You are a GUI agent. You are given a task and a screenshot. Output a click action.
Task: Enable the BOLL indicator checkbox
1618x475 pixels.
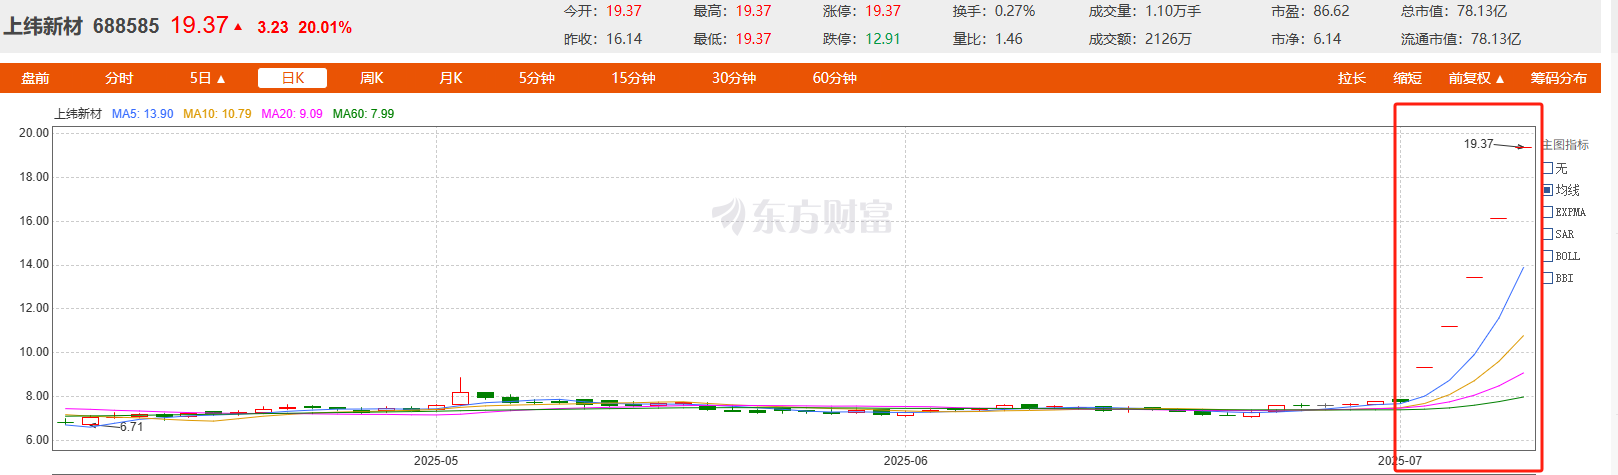click(x=1548, y=256)
